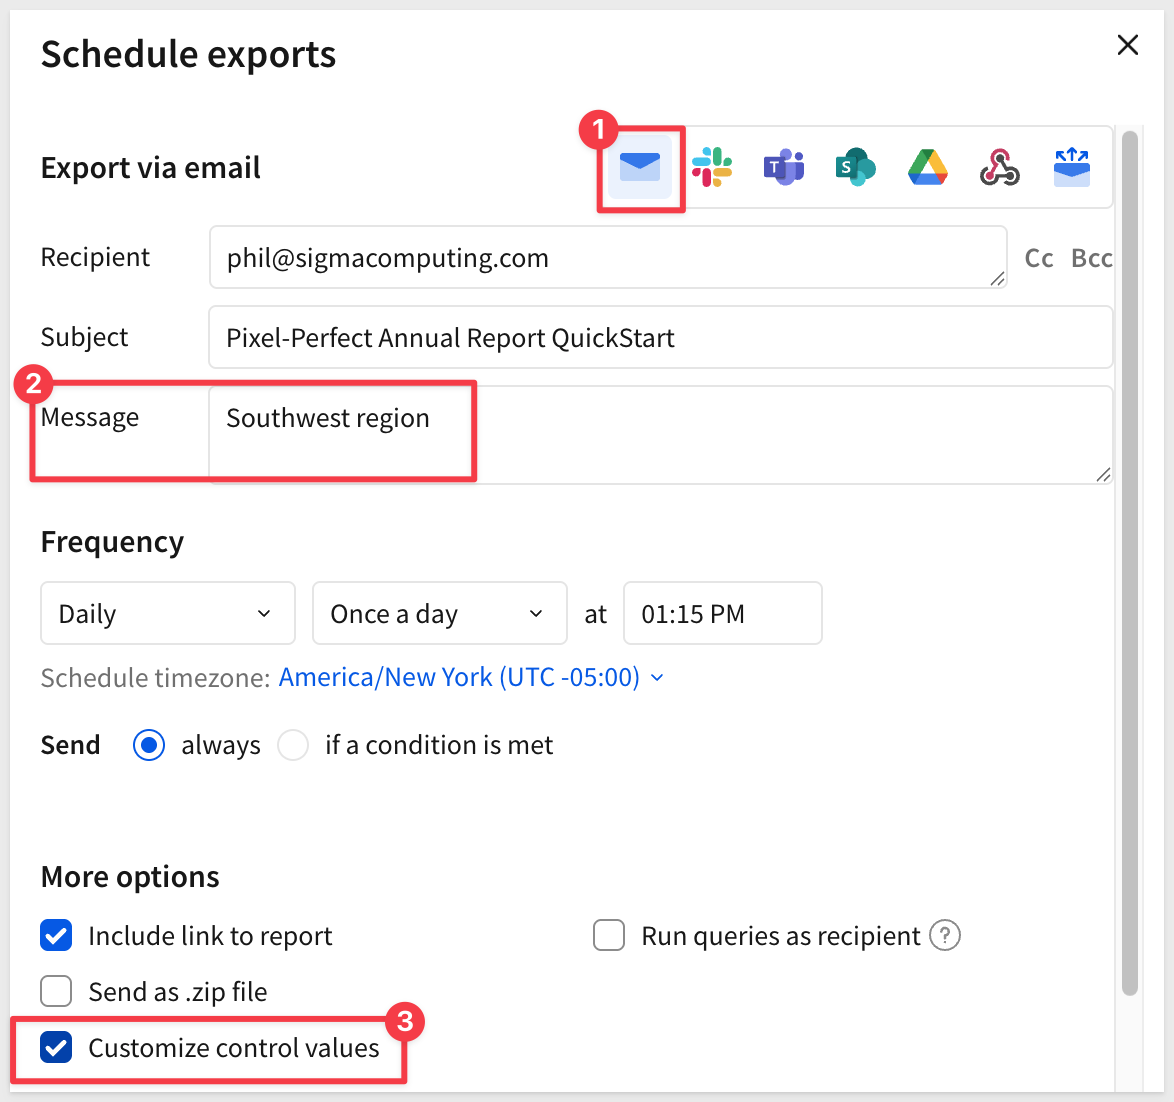The height and width of the screenshot is (1102, 1174).
Task: Select the email export icon
Action: tap(640, 168)
